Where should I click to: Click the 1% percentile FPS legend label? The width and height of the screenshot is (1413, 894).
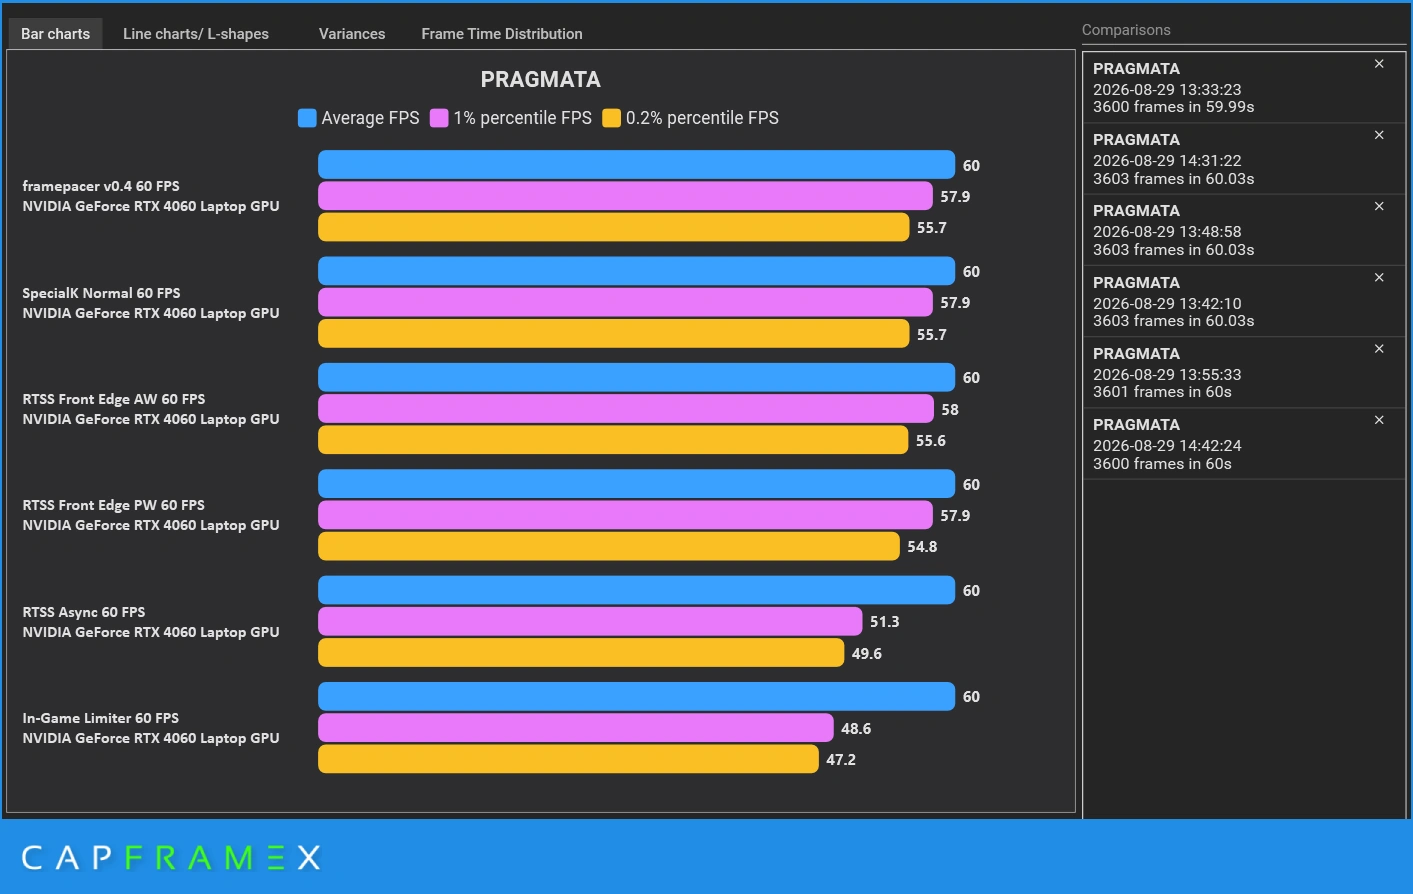tap(522, 118)
